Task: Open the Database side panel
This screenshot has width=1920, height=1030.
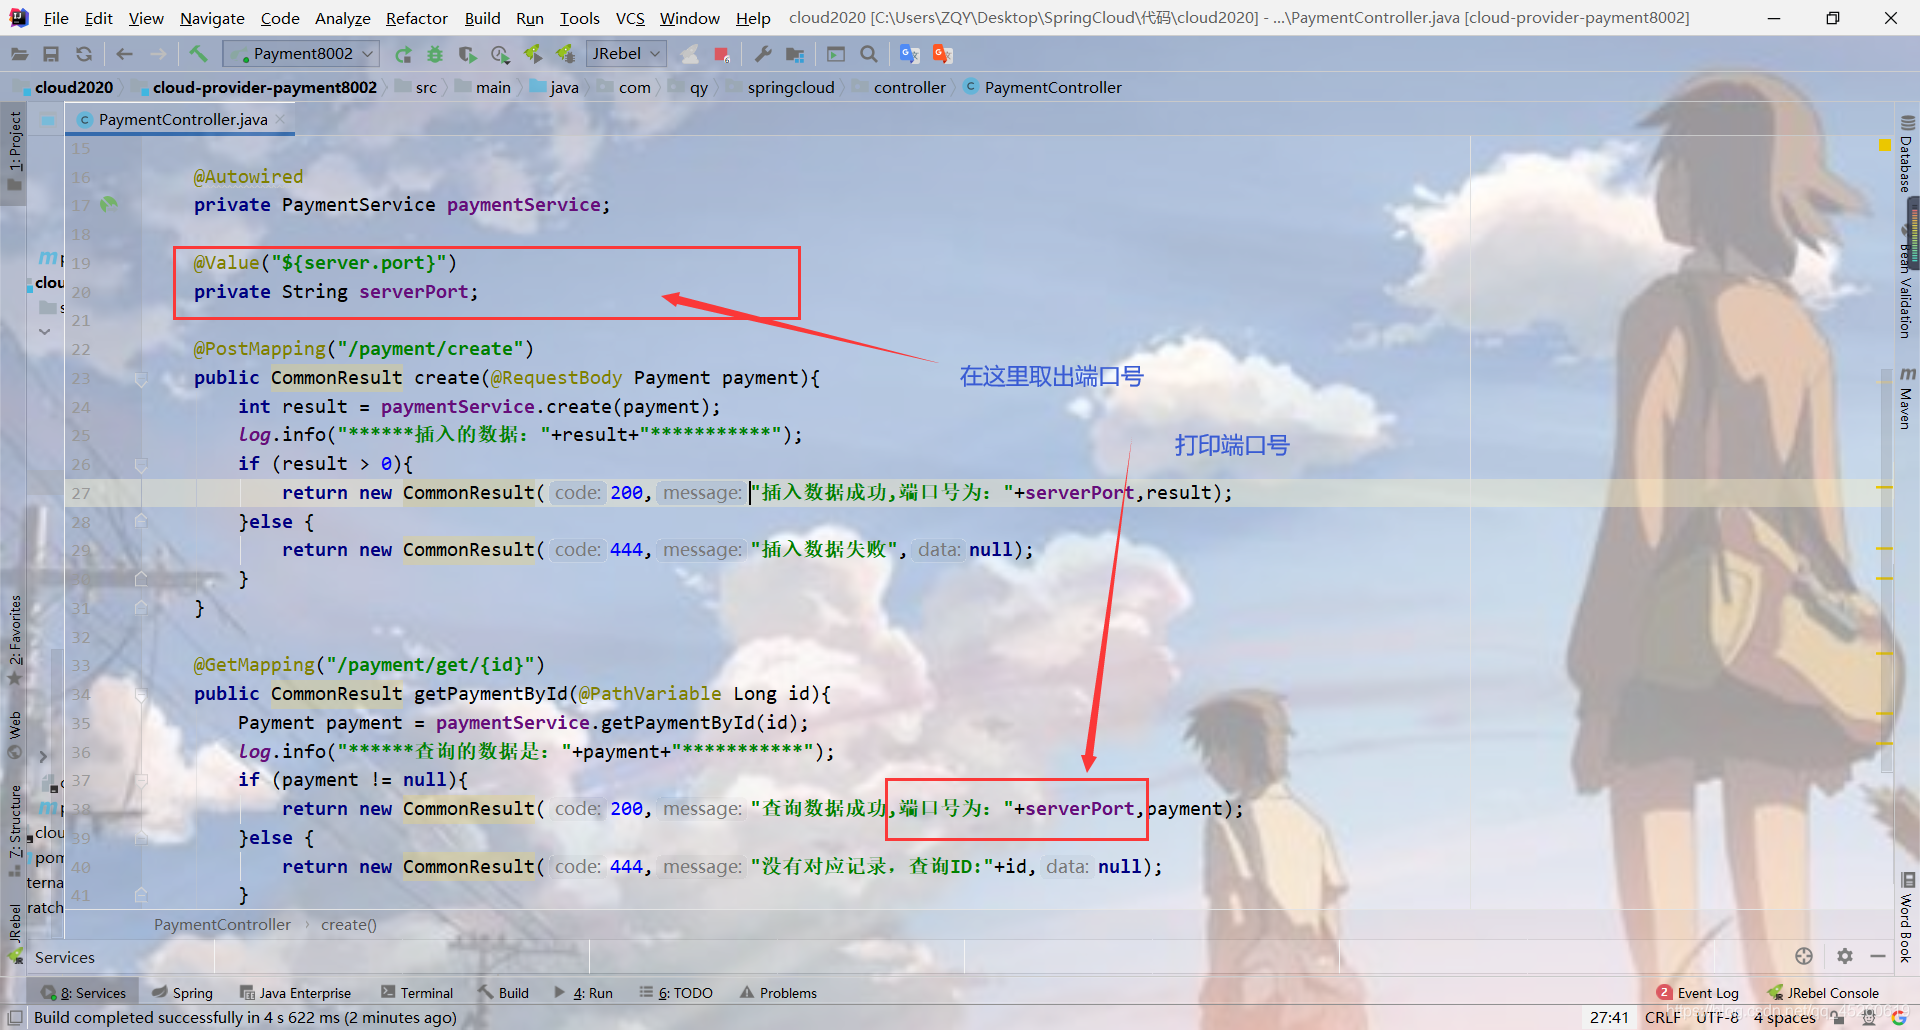Action: click(x=1907, y=155)
